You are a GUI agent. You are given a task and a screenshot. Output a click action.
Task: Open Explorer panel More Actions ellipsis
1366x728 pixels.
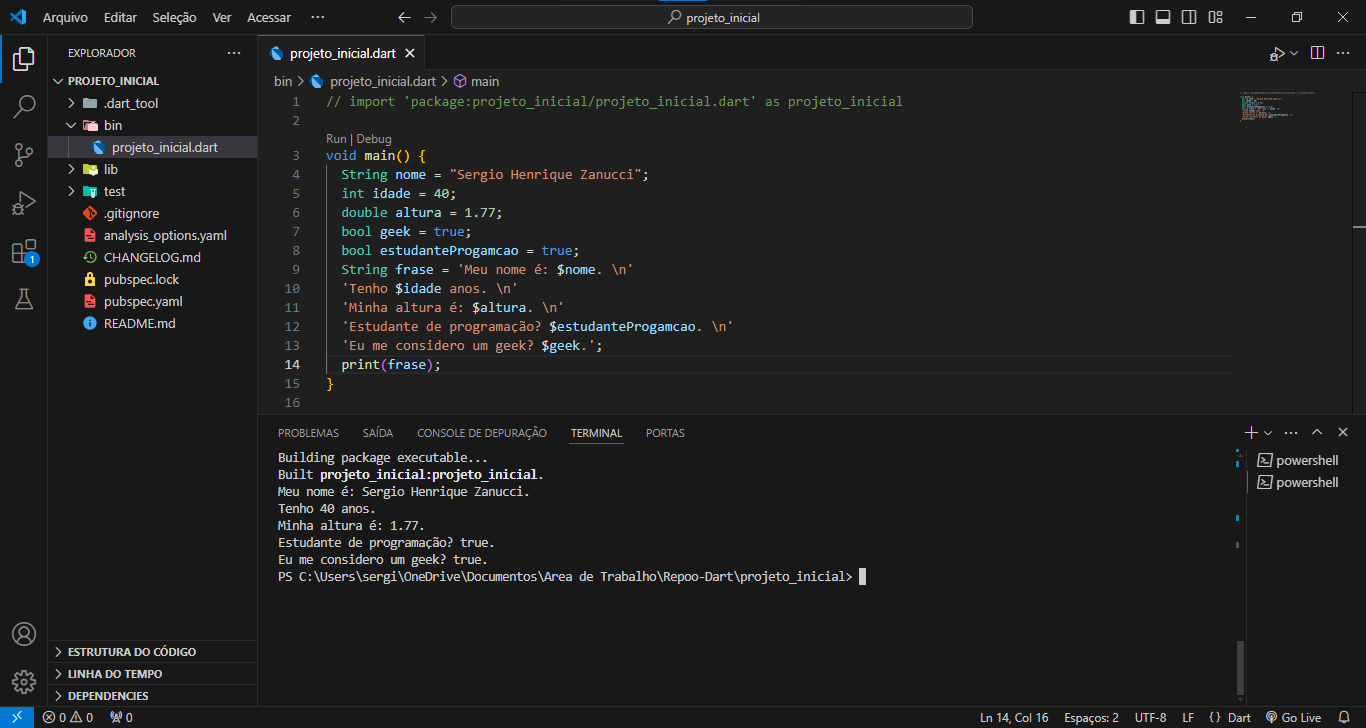click(234, 53)
